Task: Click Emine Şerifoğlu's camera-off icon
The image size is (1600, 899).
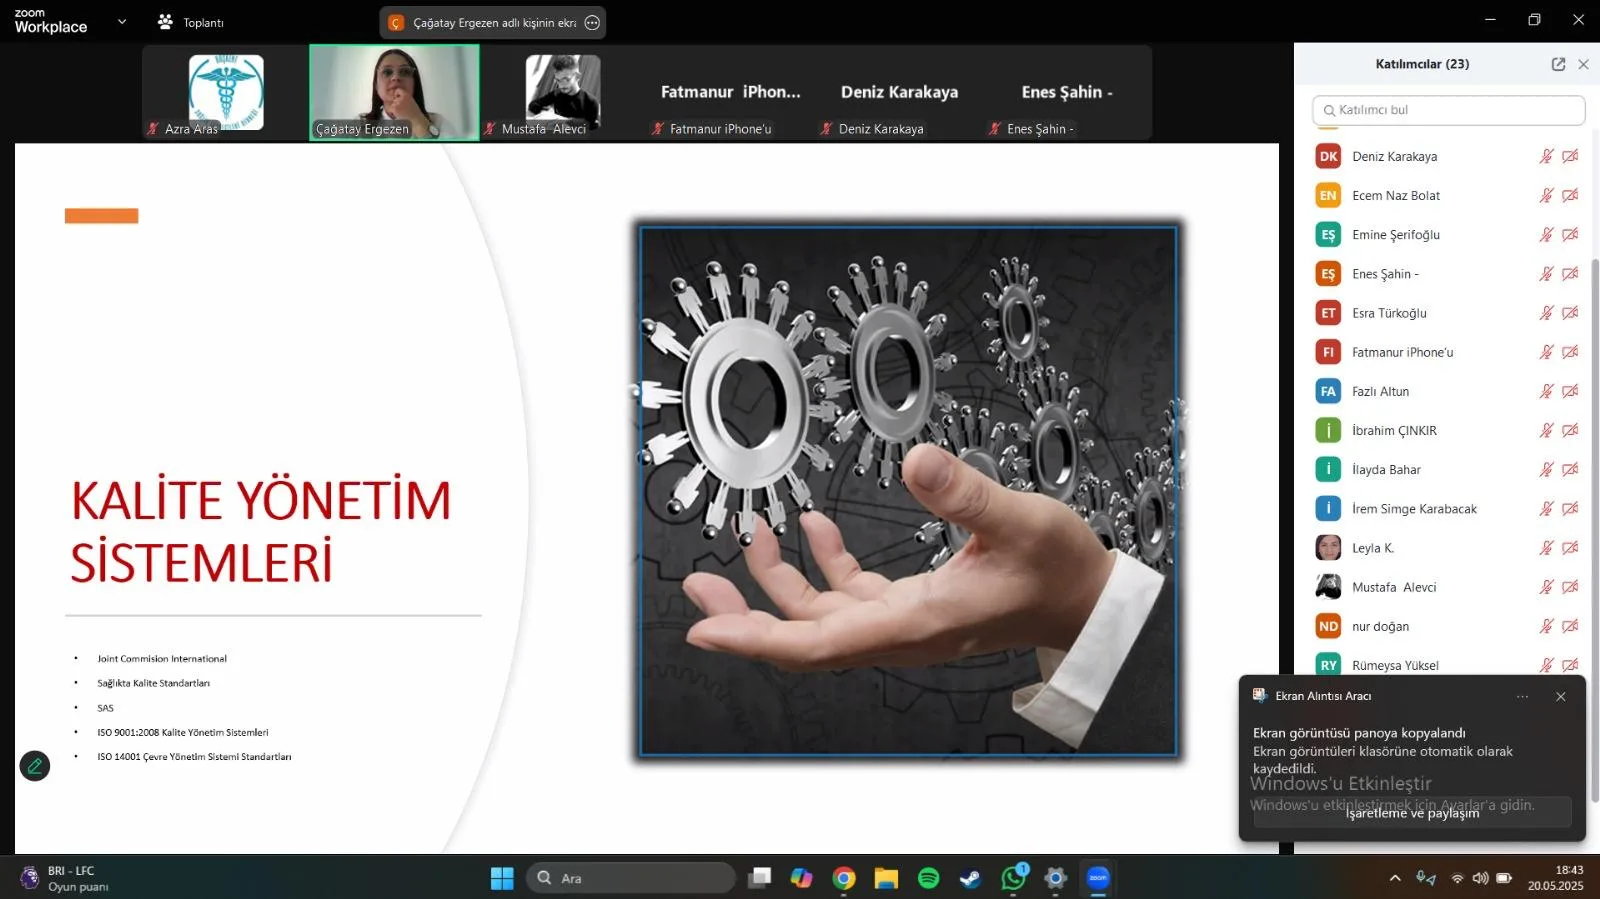Action: tap(1570, 234)
